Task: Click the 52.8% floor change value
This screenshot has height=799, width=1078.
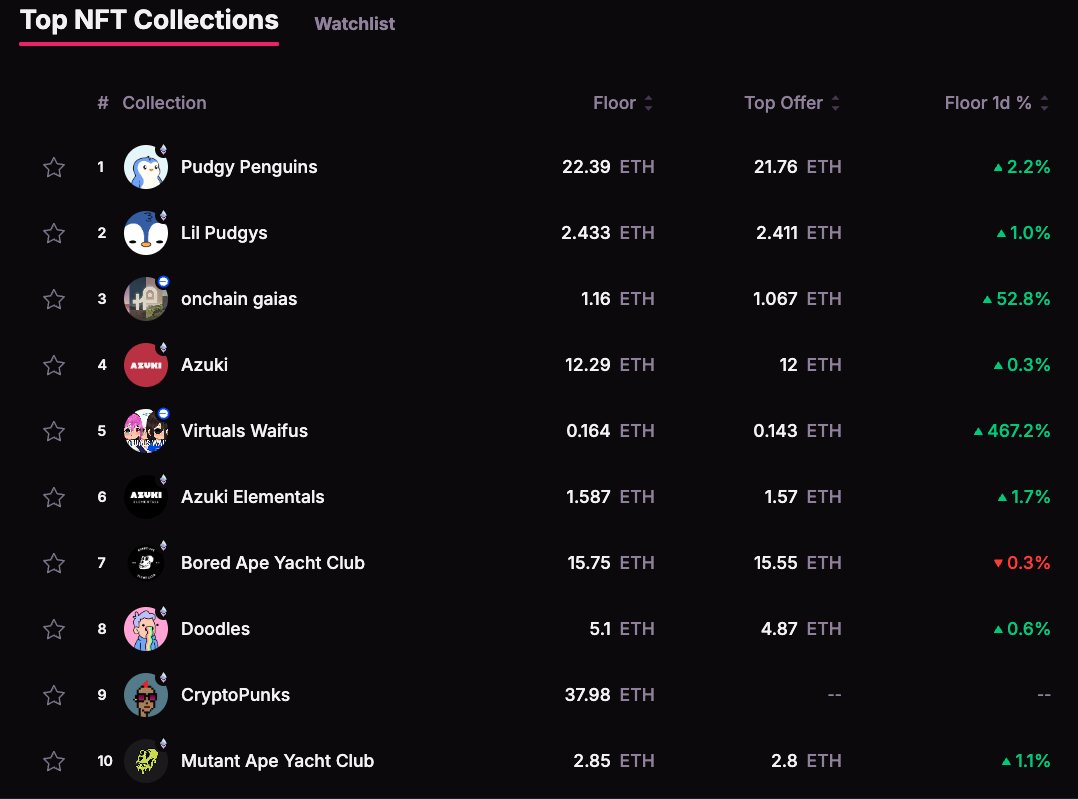Action: click(1017, 299)
